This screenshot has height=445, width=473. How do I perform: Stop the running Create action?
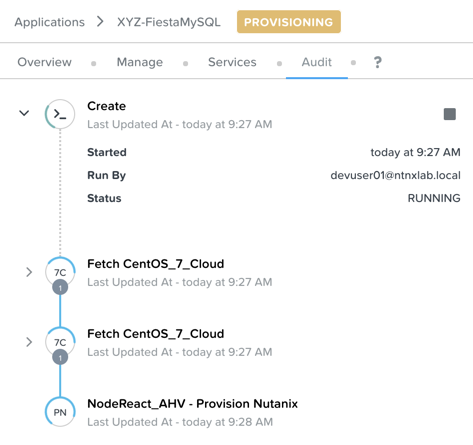coord(450,114)
